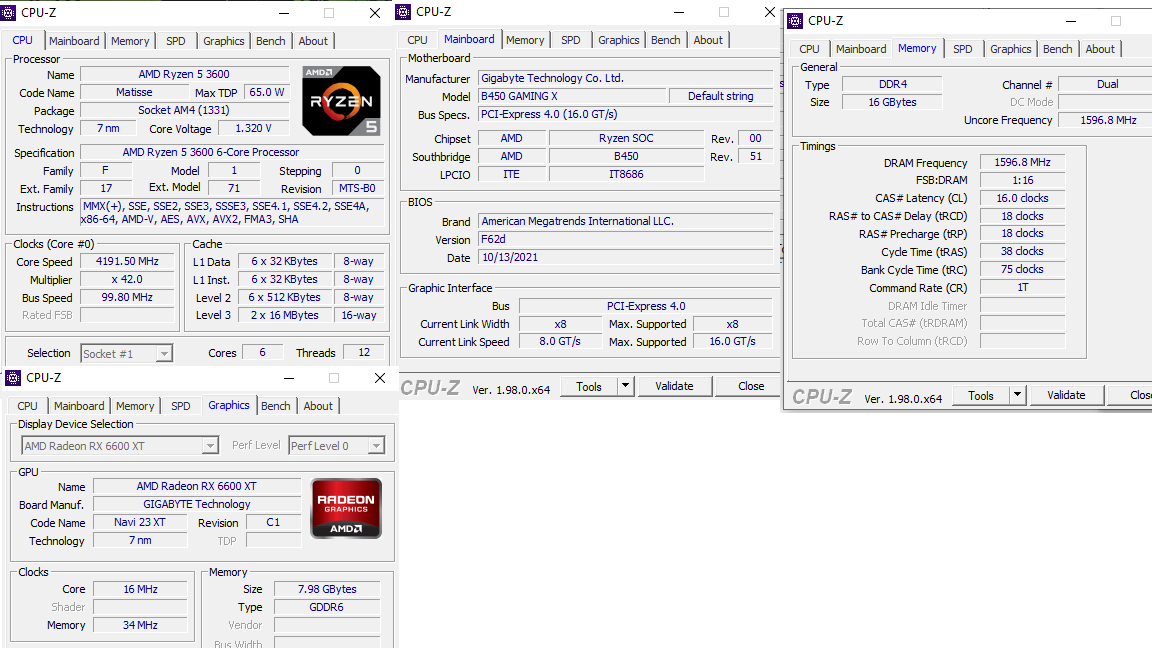Open SPD tab in the CPU window
Image resolution: width=1152 pixels, height=648 pixels.
(176, 41)
